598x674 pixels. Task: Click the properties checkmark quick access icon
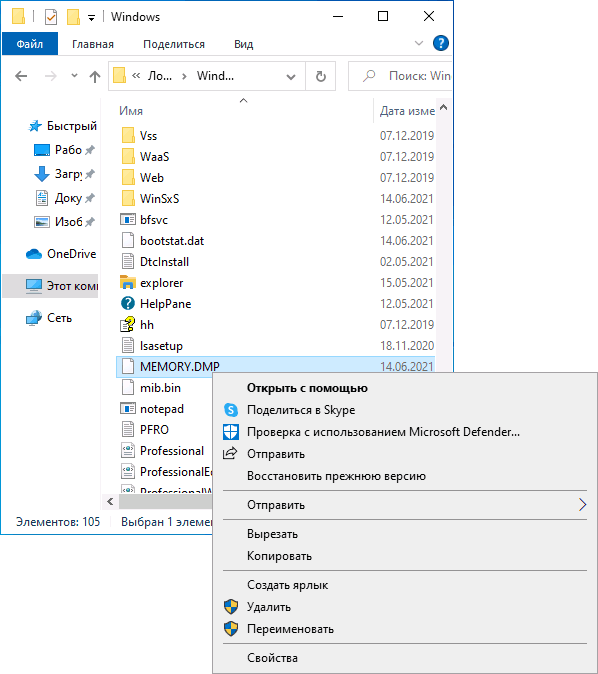[51, 17]
